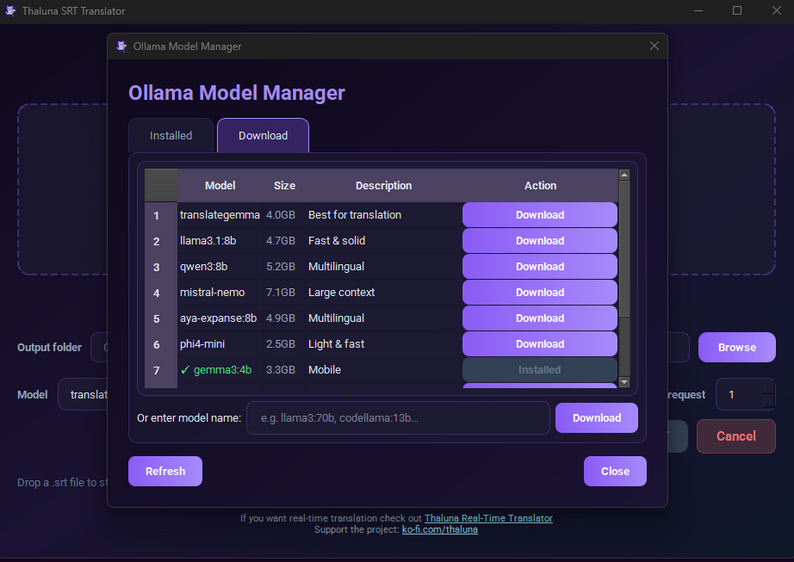The height and width of the screenshot is (562, 794).
Task: Download the mistral-nemo model
Action: (539, 292)
